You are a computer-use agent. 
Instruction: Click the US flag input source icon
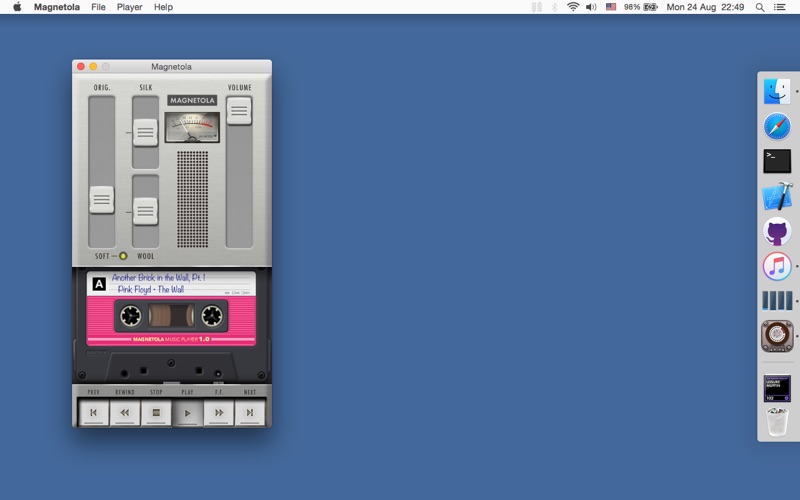pyautogui.click(x=611, y=7)
